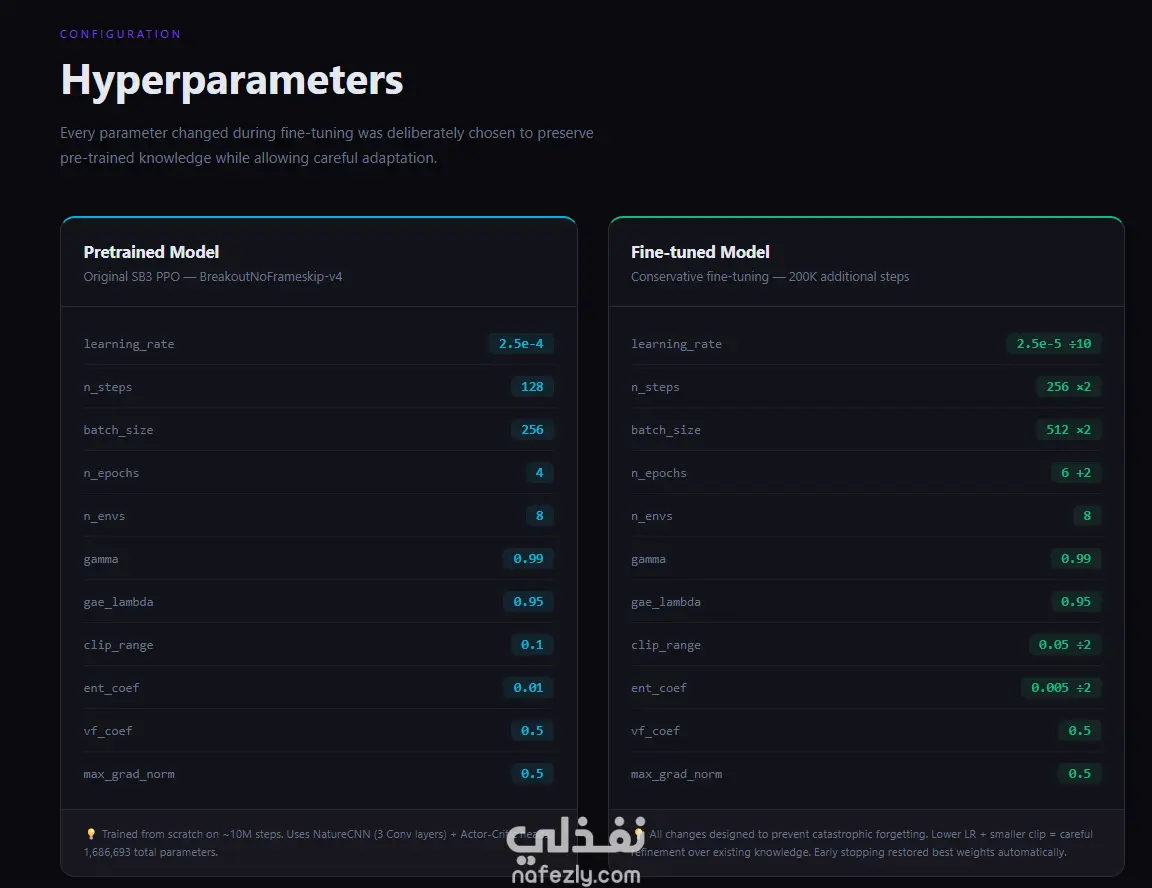Screen dimensions: 1152x888
Task: Click pretrained clip_range 0.1 value
Action: [532, 645]
